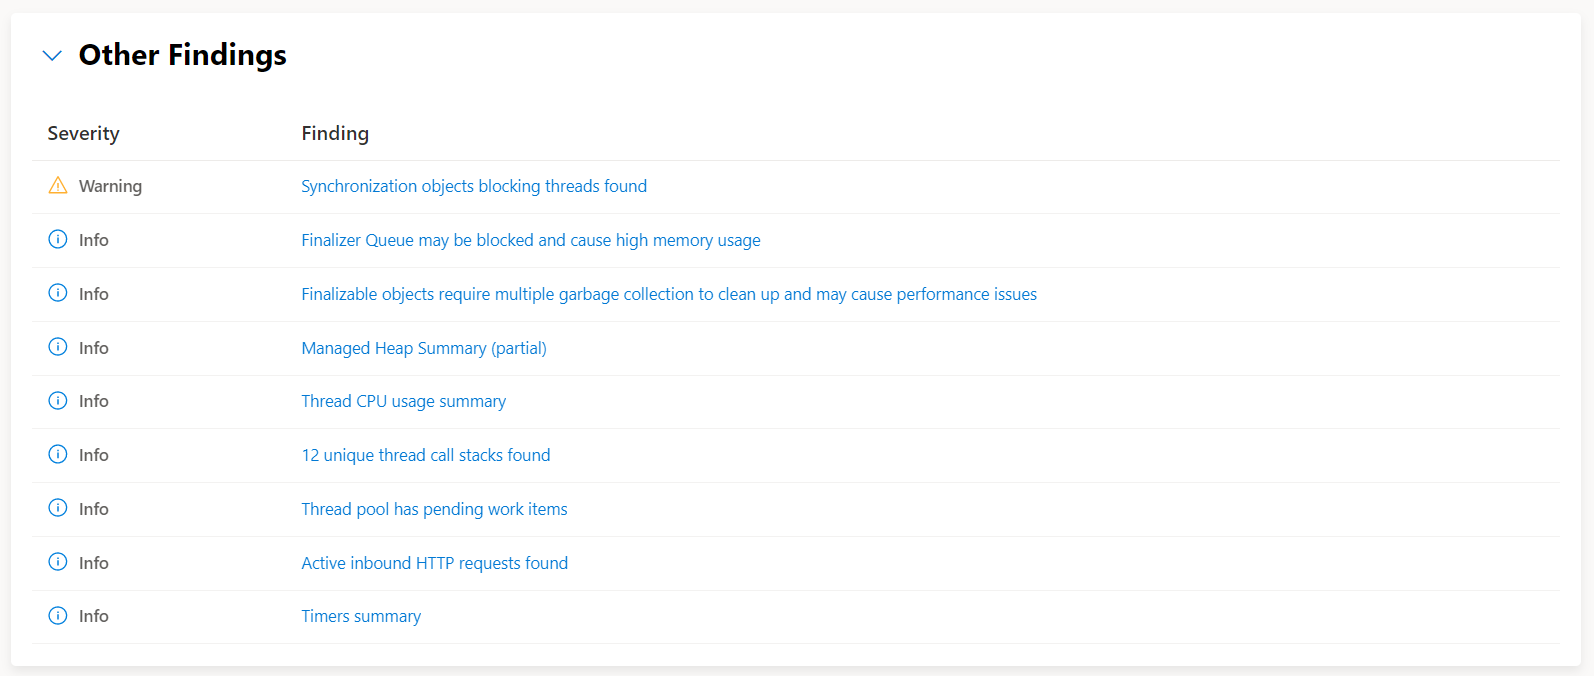The height and width of the screenshot is (676, 1594).
Task: View Thread CPU usage summary link
Action: point(404,401)
